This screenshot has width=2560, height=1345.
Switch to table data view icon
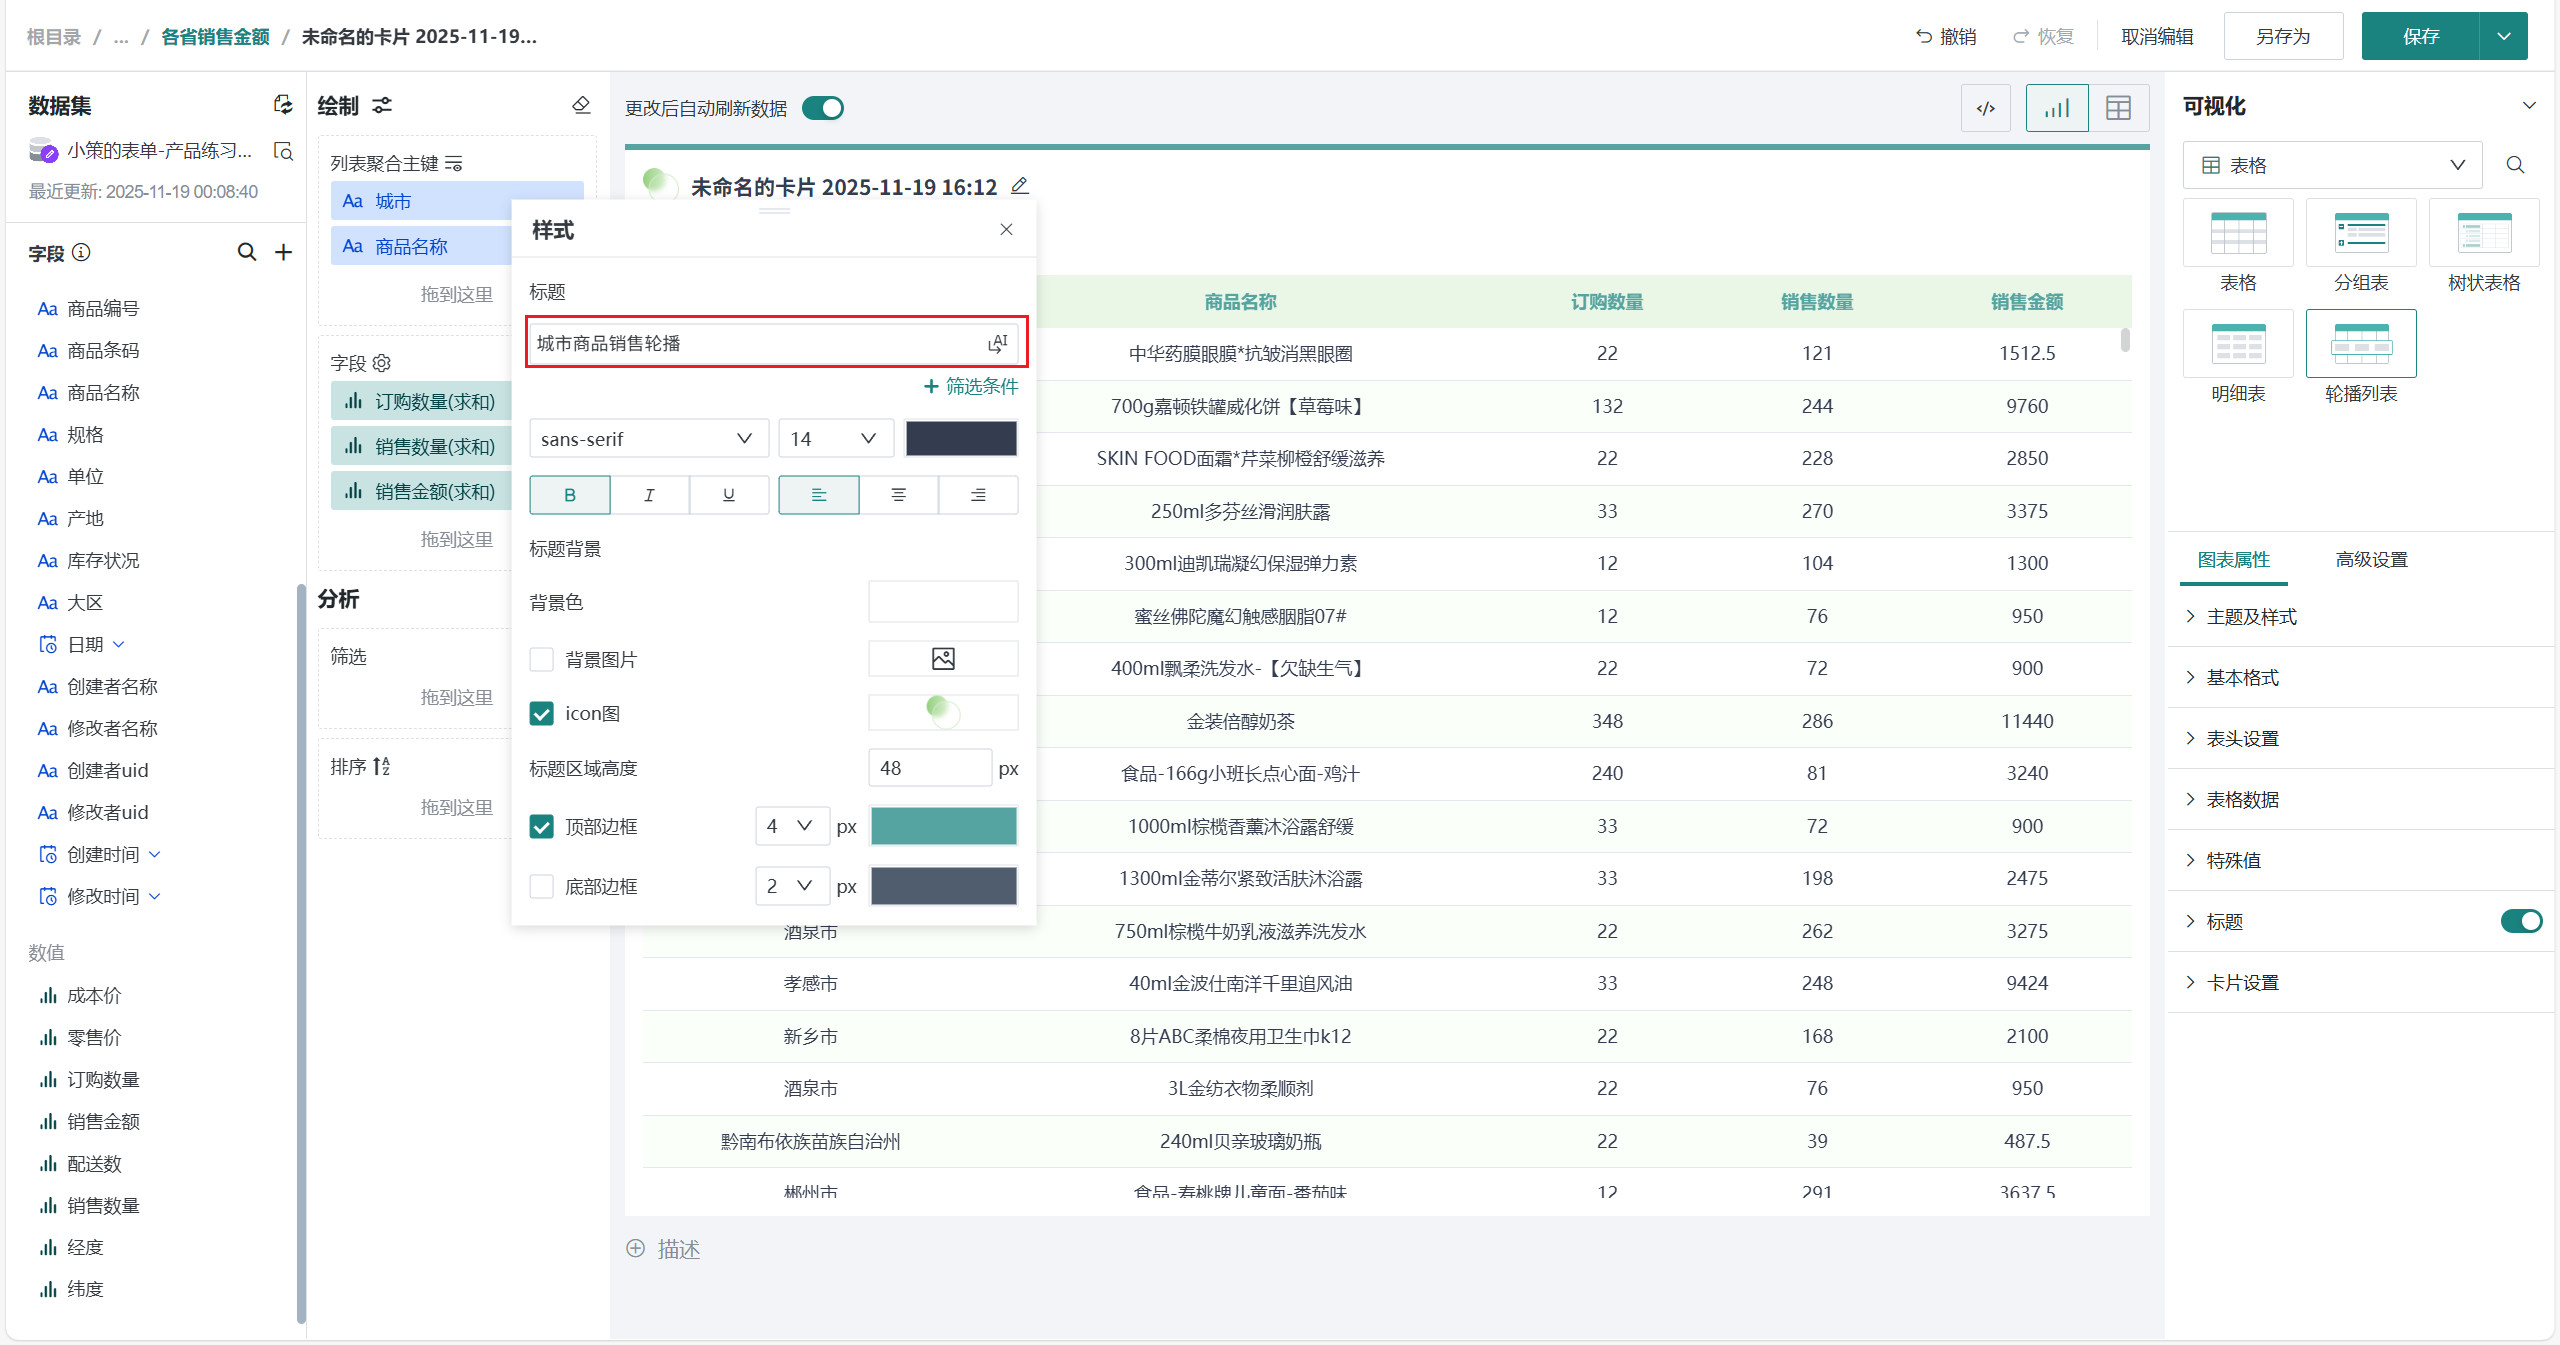coord(2118,108)
